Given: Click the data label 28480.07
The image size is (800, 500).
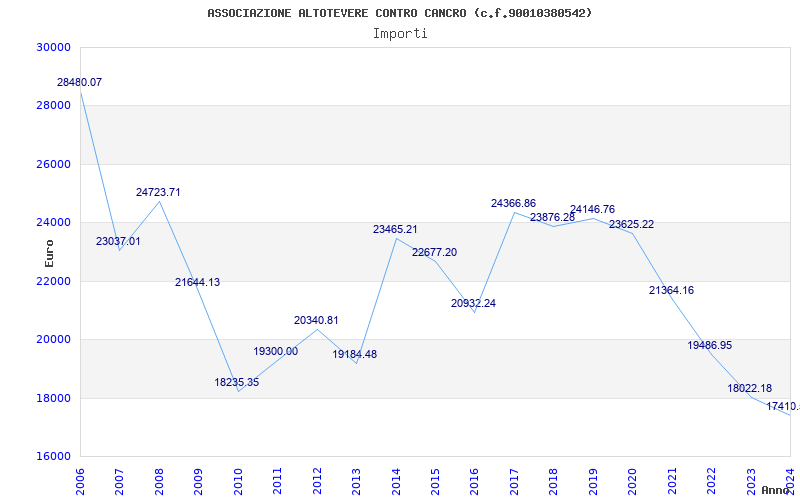Looking at the screenshot, I should (79, 82).
